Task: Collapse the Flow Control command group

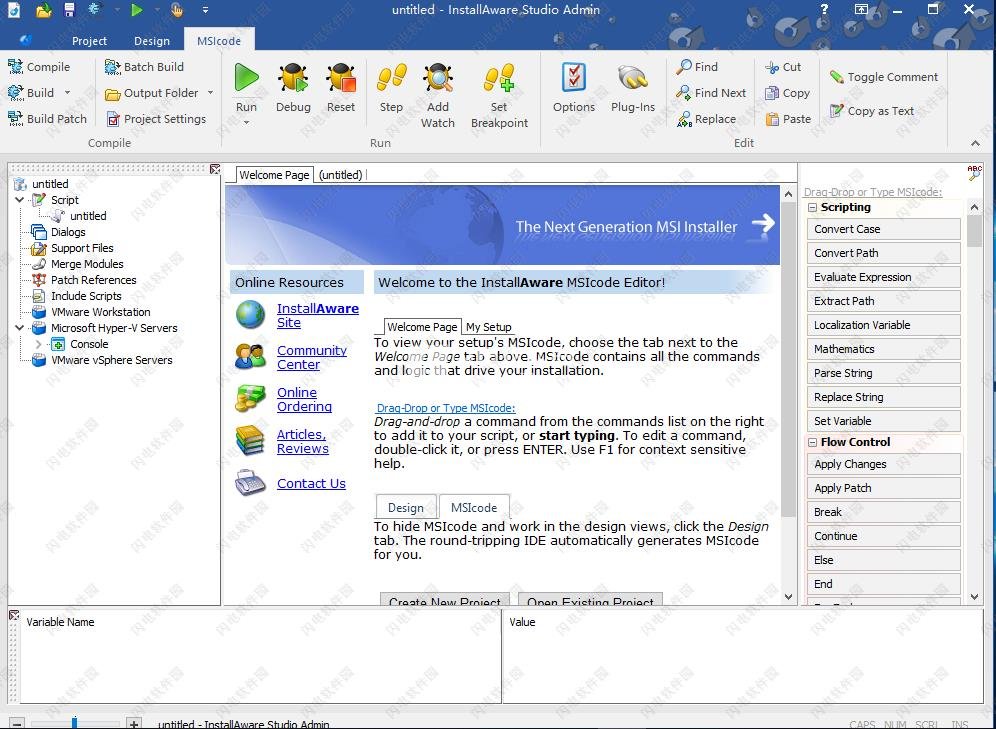Action: click(x=812, y=443)
